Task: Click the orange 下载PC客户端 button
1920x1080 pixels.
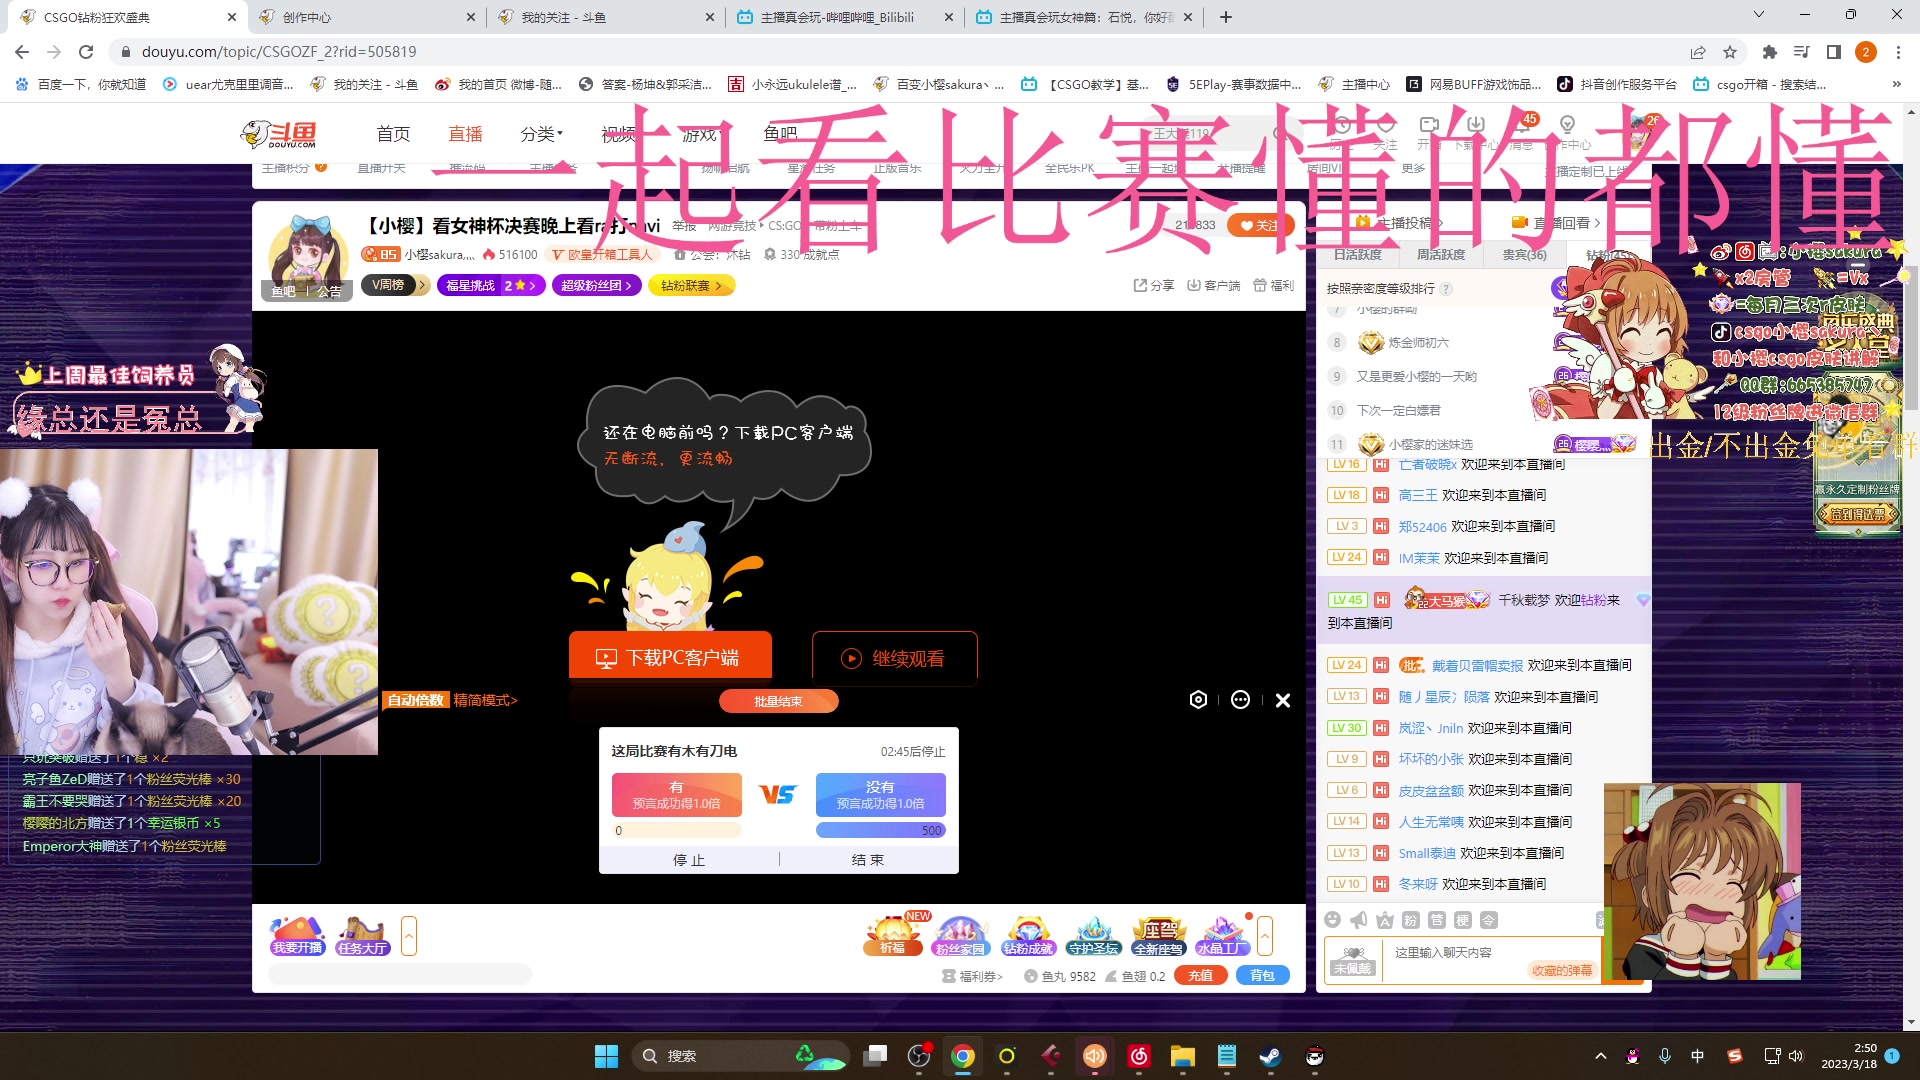Action: click(670, 657)
